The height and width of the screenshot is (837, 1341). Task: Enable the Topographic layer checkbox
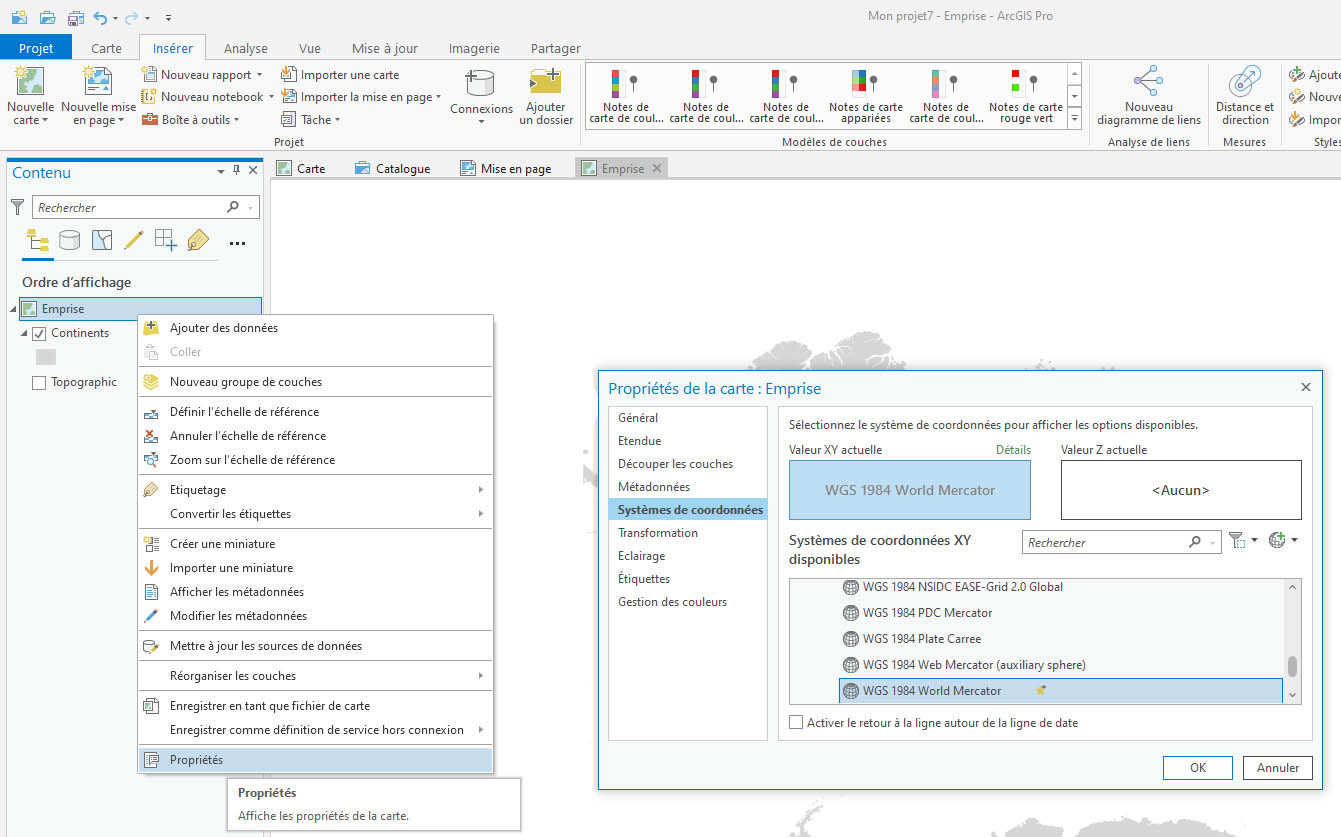tap(40, 382)
